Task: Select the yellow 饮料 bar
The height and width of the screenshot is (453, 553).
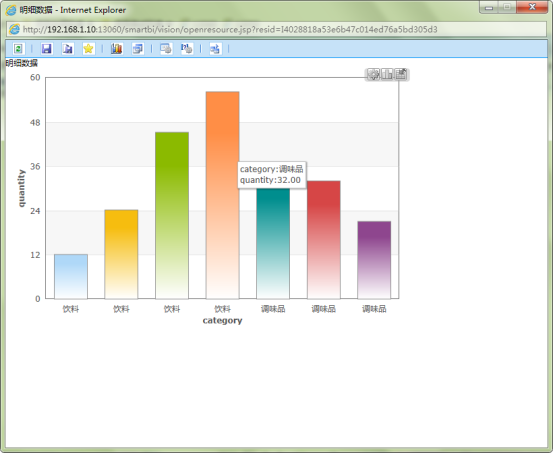Action: [121, 254]
